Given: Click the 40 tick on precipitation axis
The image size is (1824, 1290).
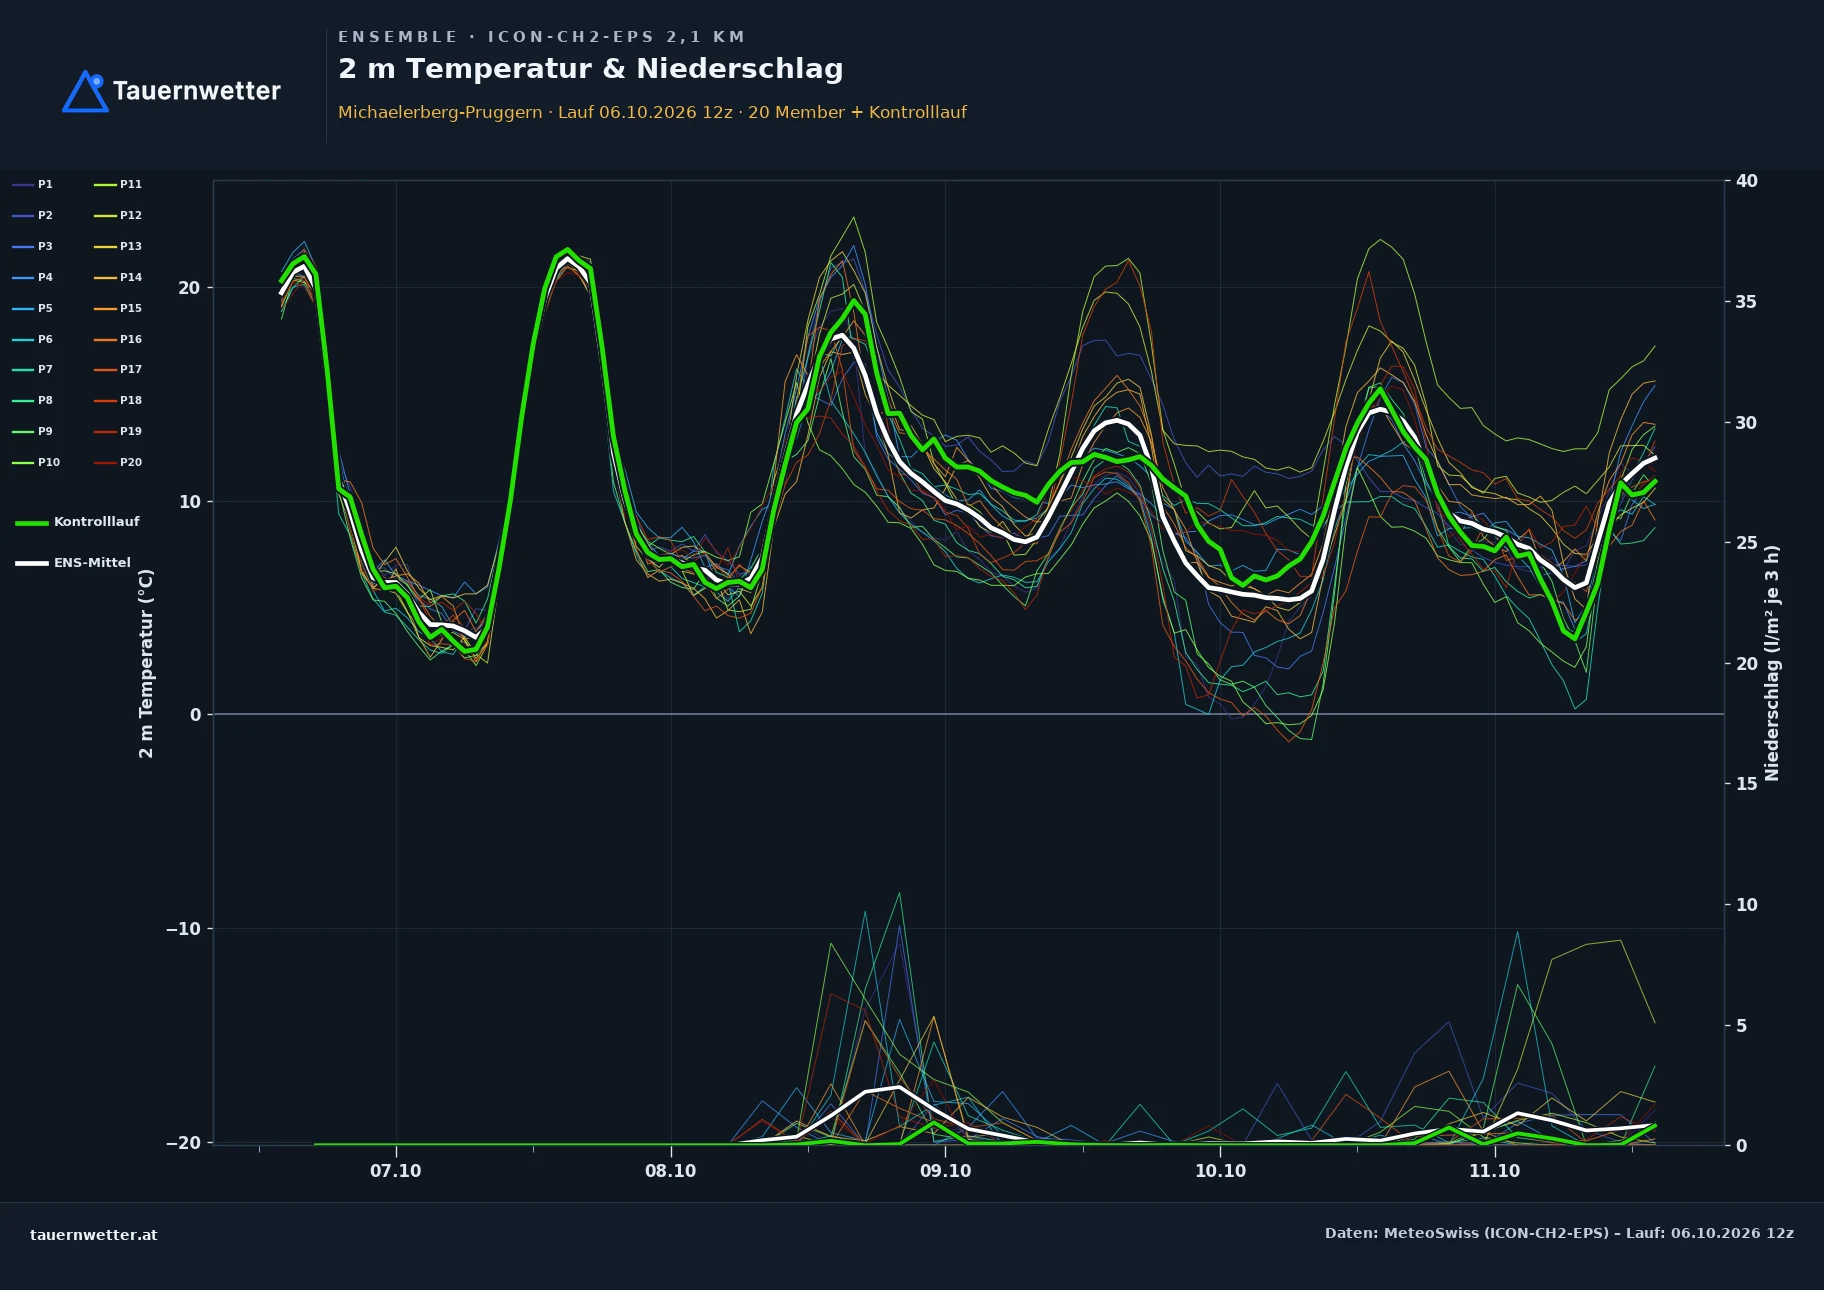Looking at the screenshot, I should tap(1746, 181).
